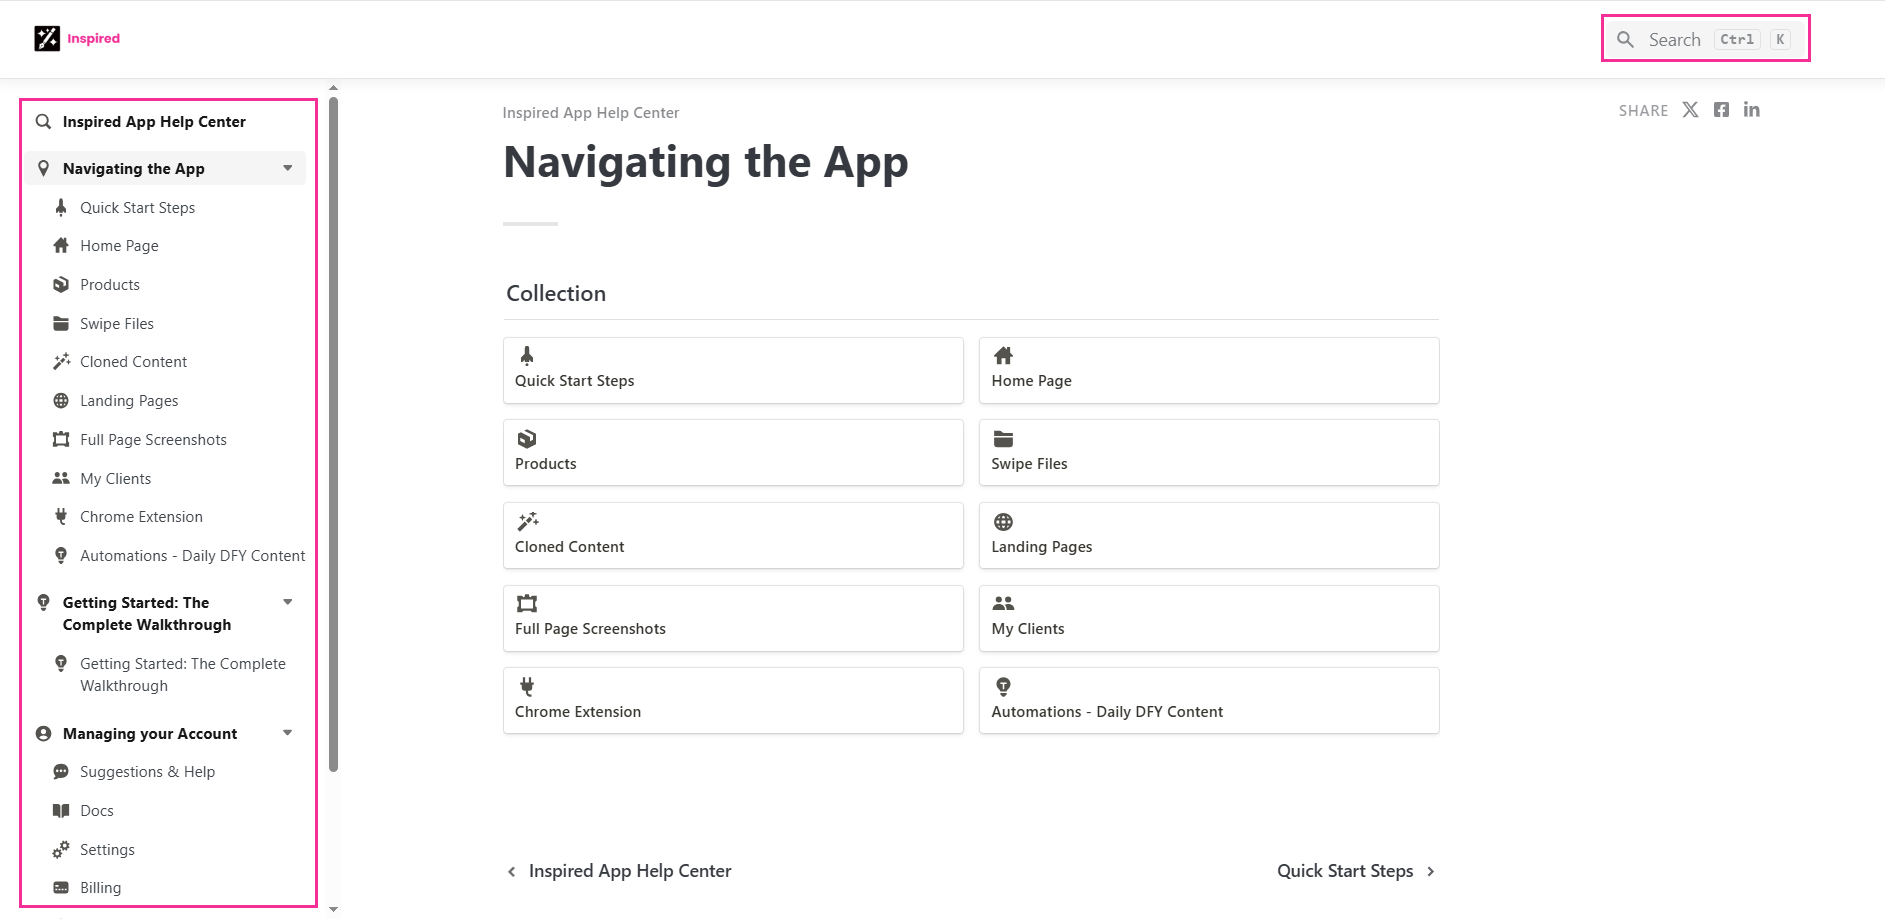Open Home Page in the sidebar

tap(119, 246)
